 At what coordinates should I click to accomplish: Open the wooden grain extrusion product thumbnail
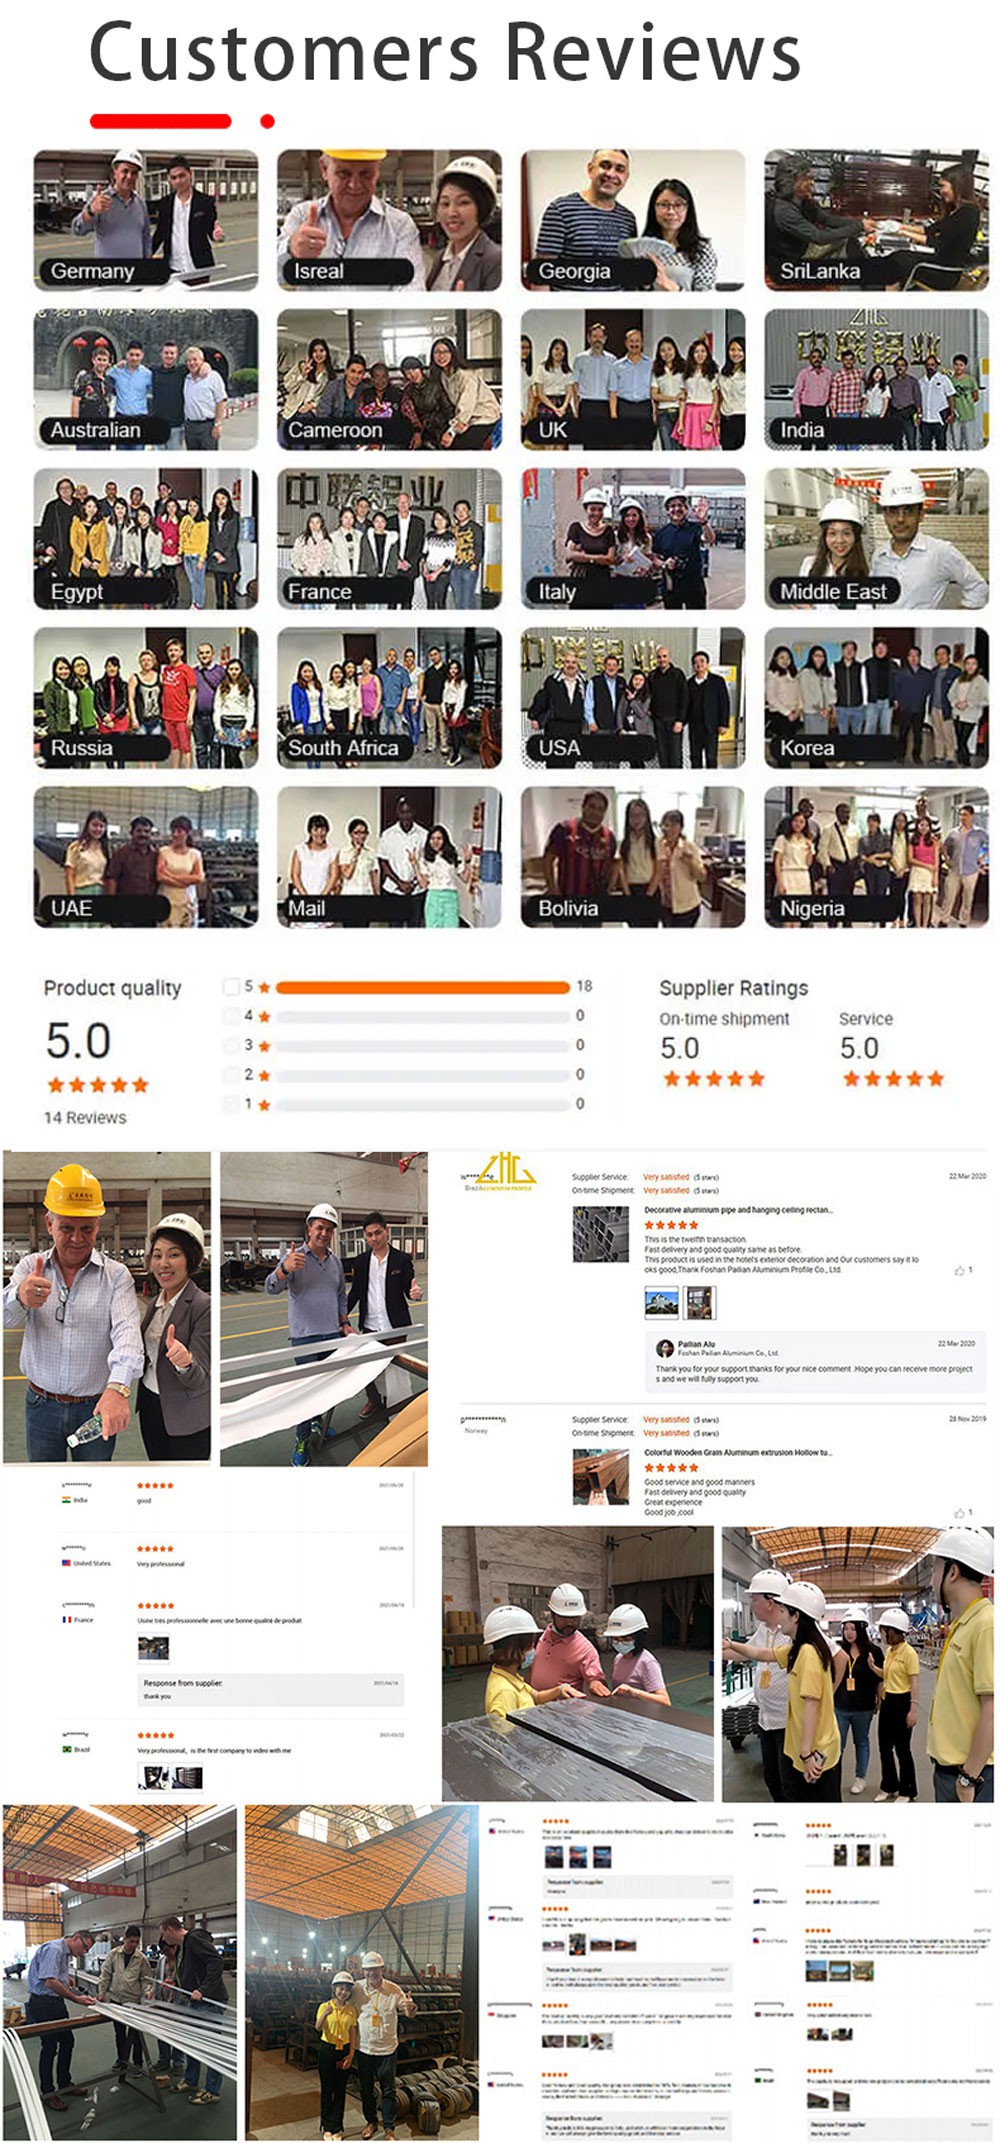pyautogui.click(x=601, y=1477)
